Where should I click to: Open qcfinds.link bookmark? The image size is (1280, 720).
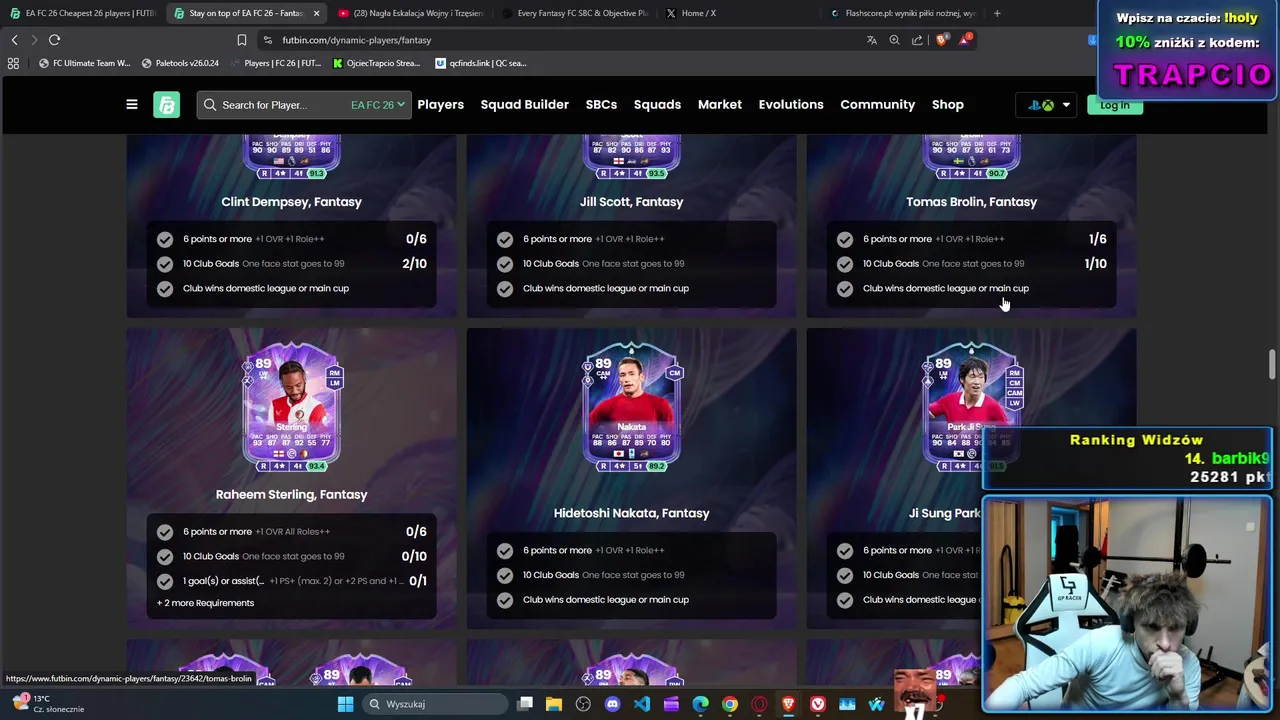(x=480, y=63)
